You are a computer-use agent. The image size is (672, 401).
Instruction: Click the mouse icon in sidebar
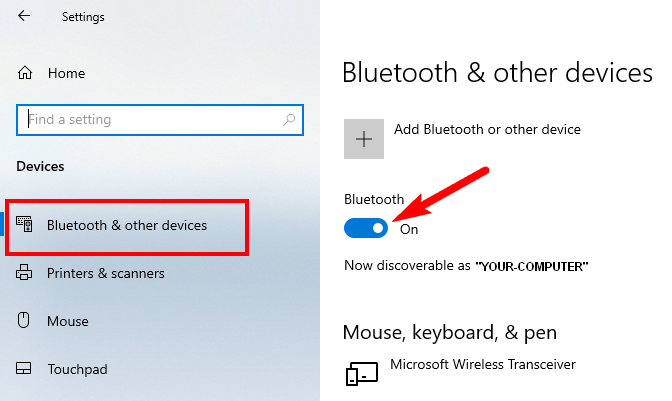pos(24,320)
